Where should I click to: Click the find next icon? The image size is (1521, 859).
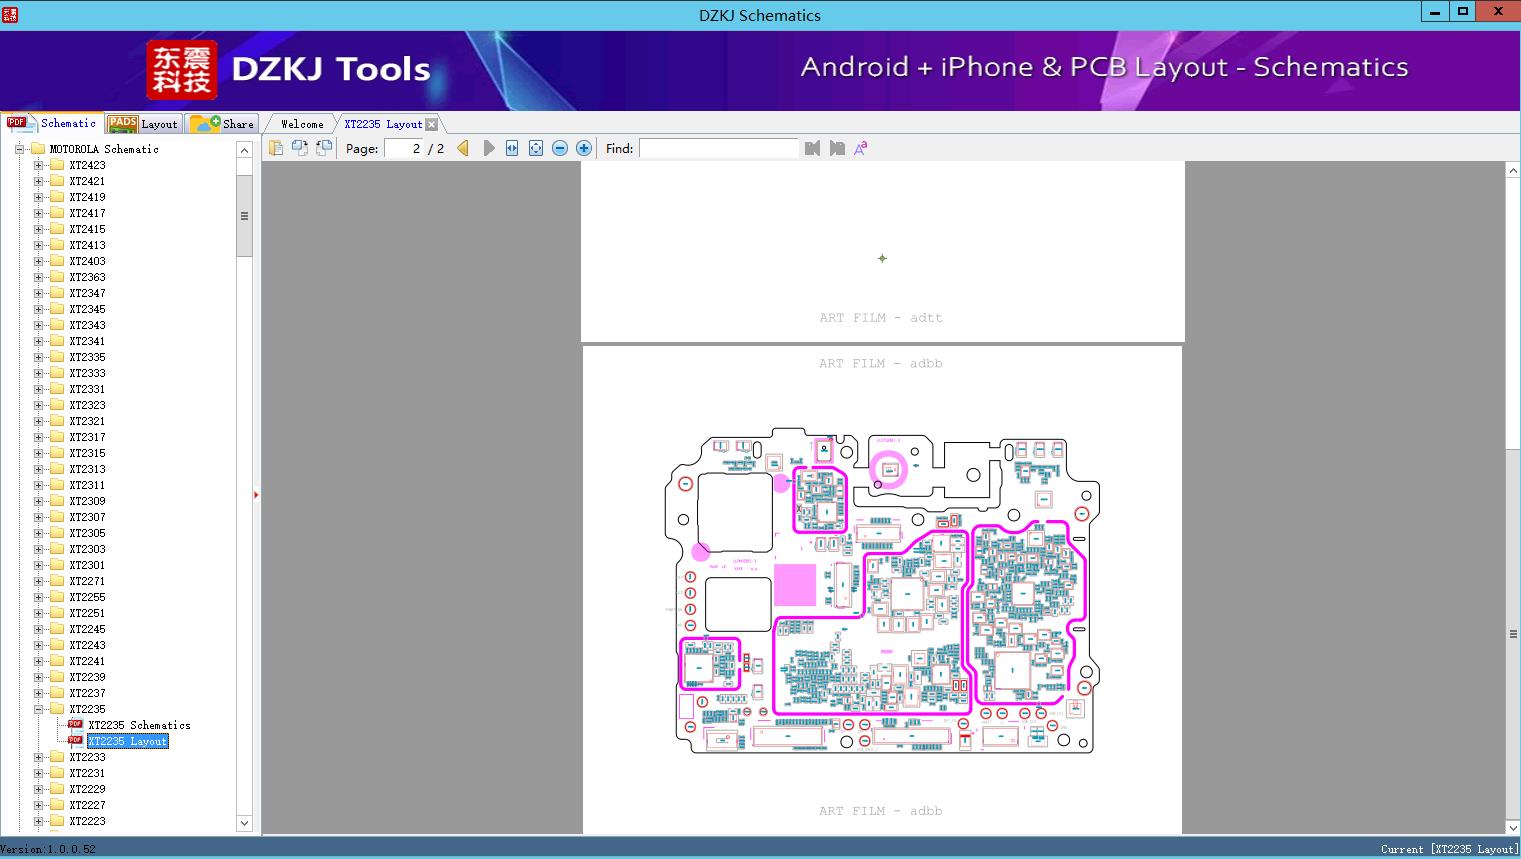(837, 148)
